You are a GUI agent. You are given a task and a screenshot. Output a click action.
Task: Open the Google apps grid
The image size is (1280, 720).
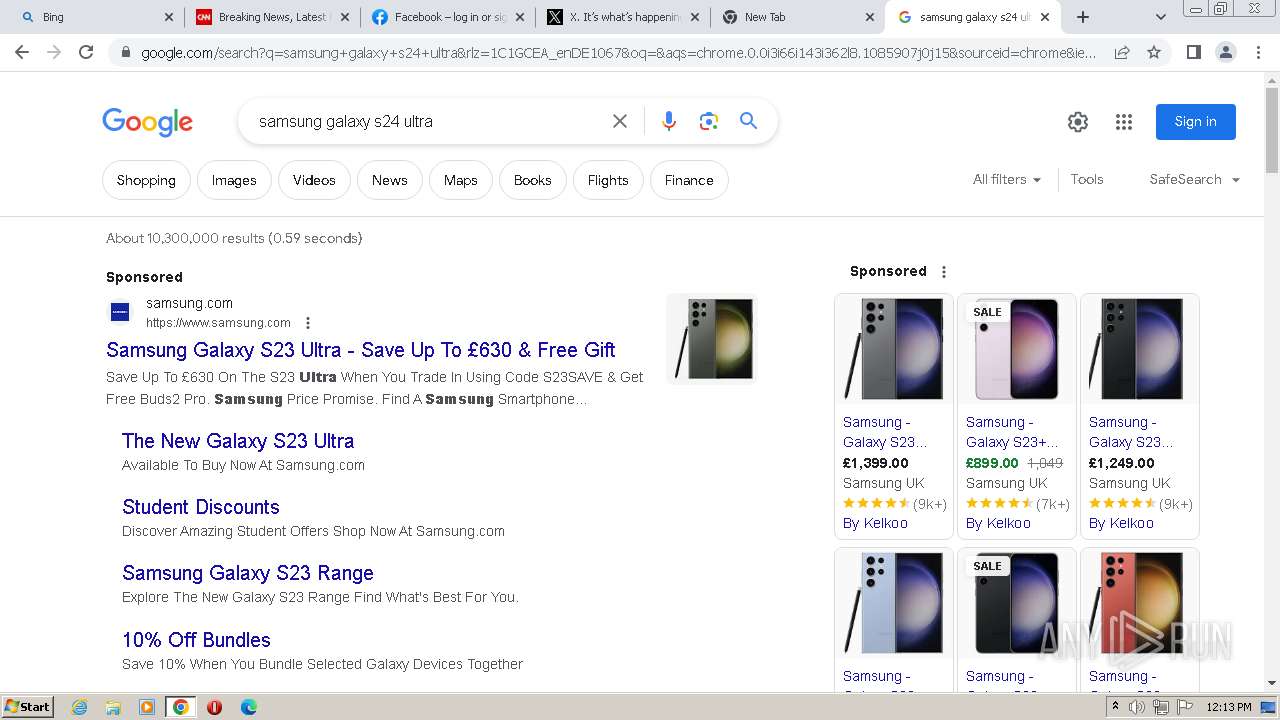click(x=1124, y=122)
